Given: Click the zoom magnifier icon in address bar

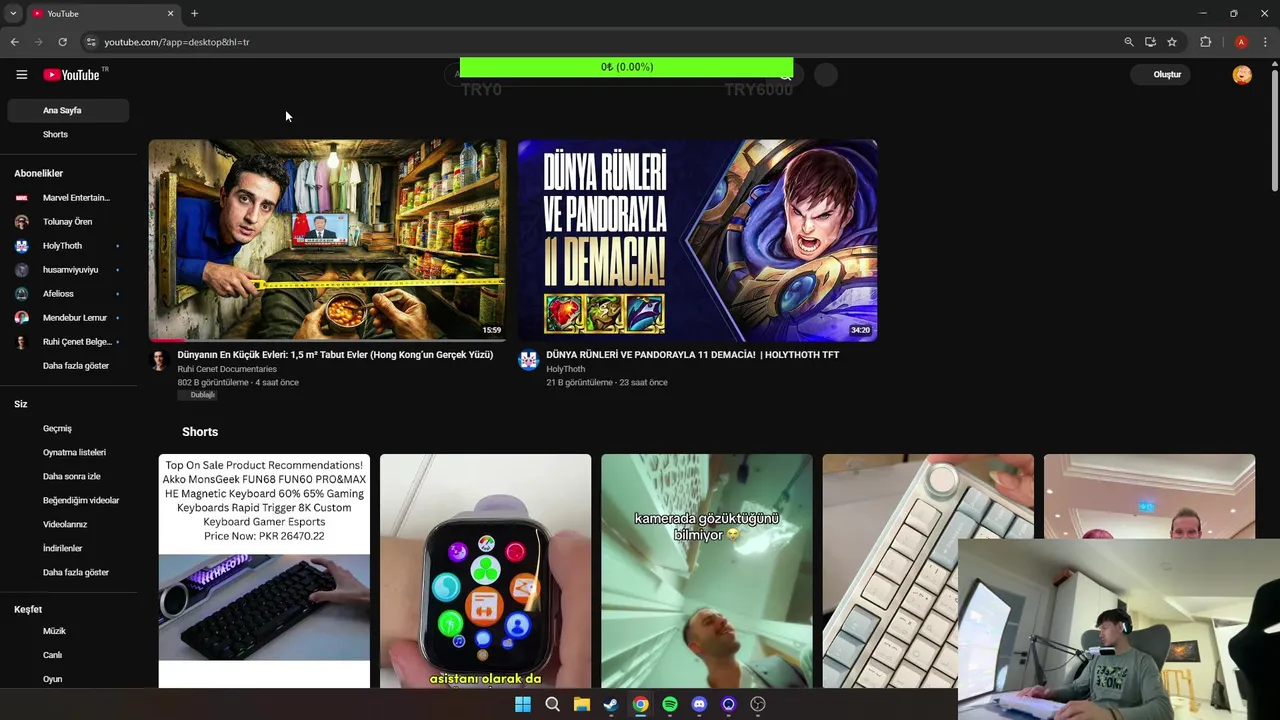Looking at the screenshot, I should click(x=1129, y=42).
